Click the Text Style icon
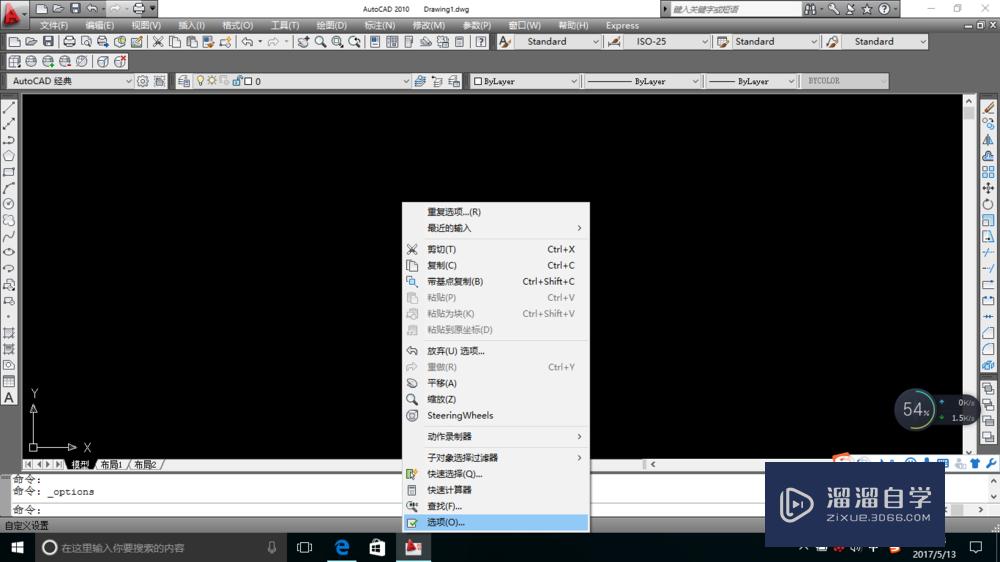The width and height of the screenshot is (1000, 562). [504, 41]
